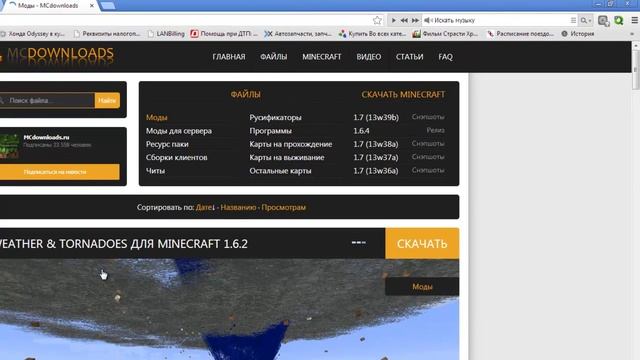Open a new browser tab
The width and height of the screenshot is (640, 360).
pos(107,6)
